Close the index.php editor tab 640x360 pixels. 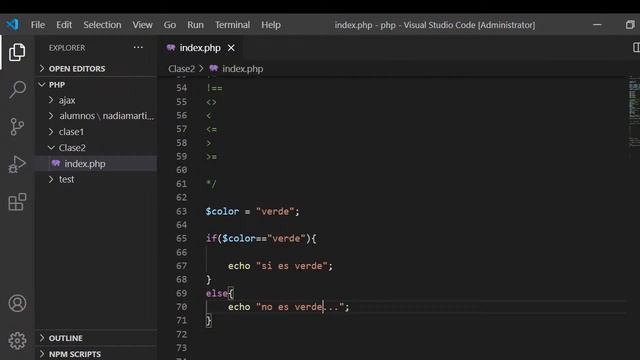[231, 48]
